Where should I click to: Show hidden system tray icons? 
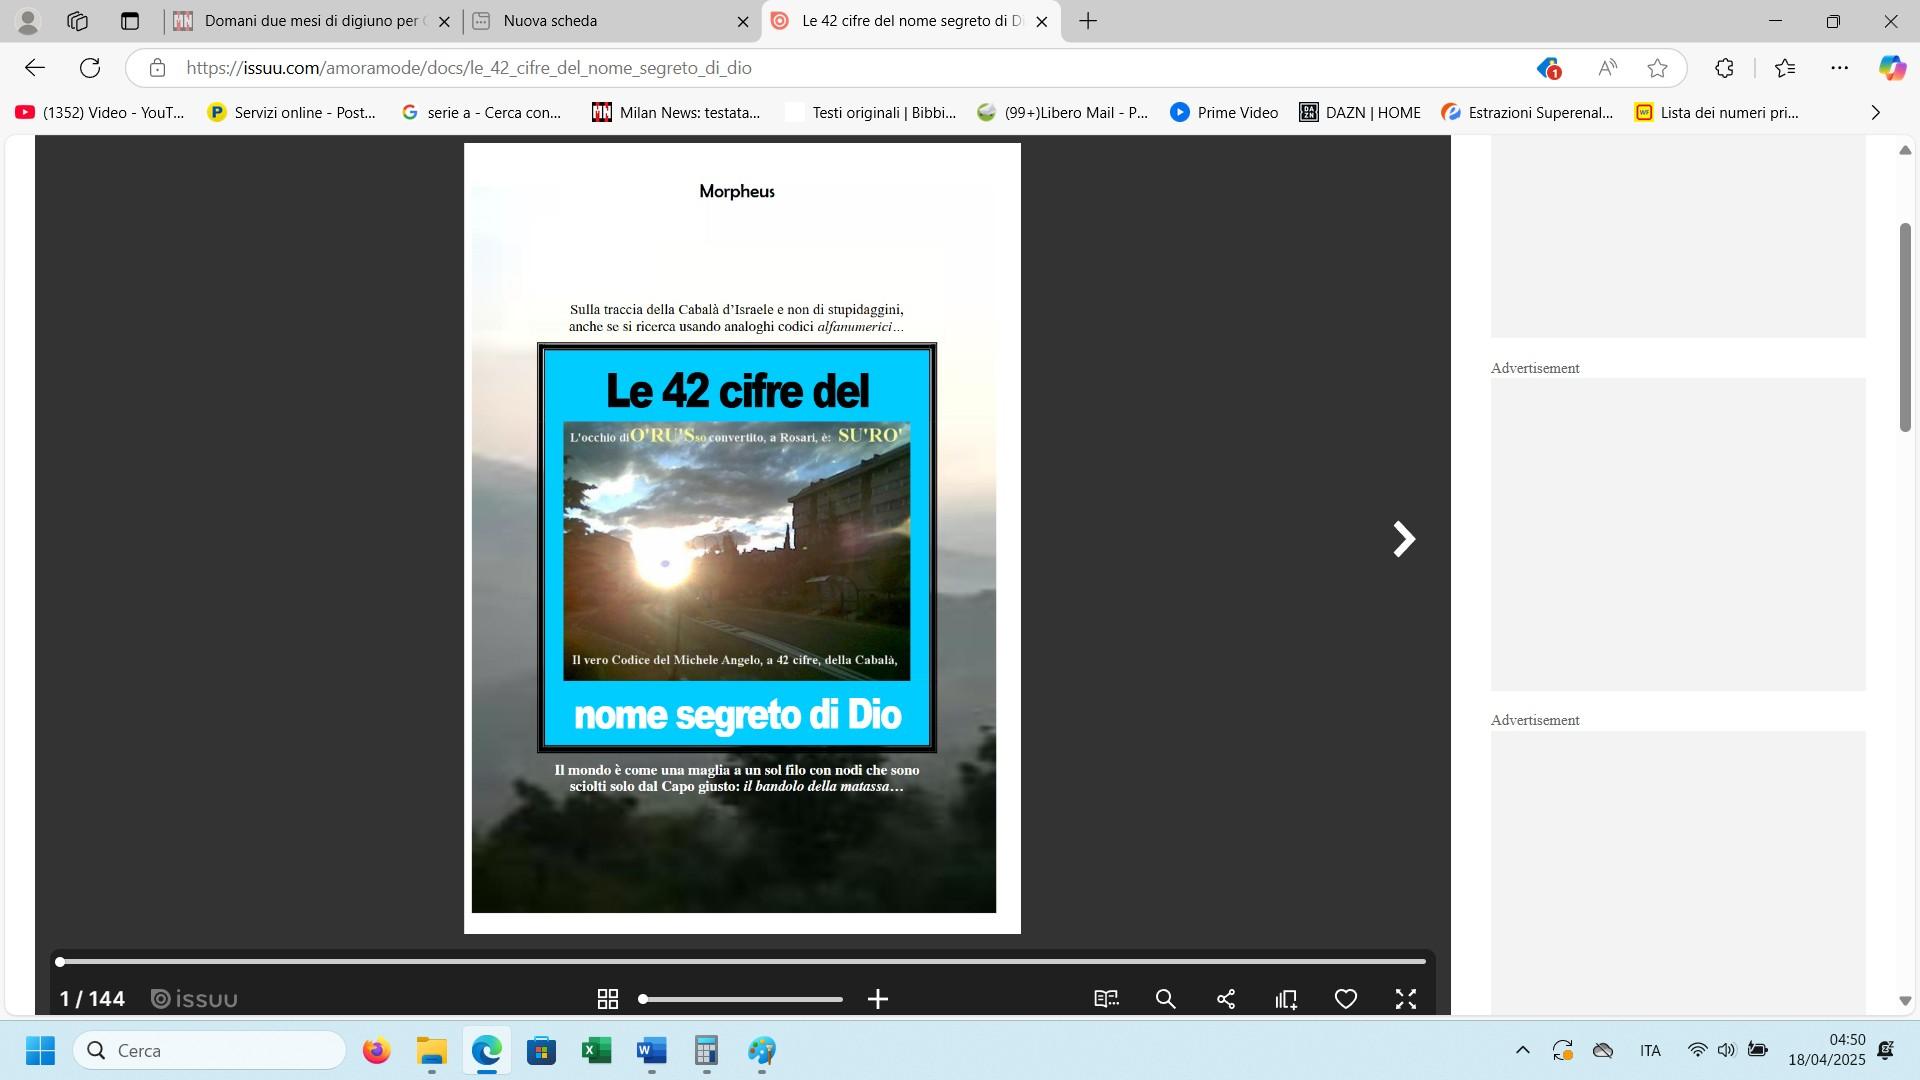[x=1522, y=1050]
